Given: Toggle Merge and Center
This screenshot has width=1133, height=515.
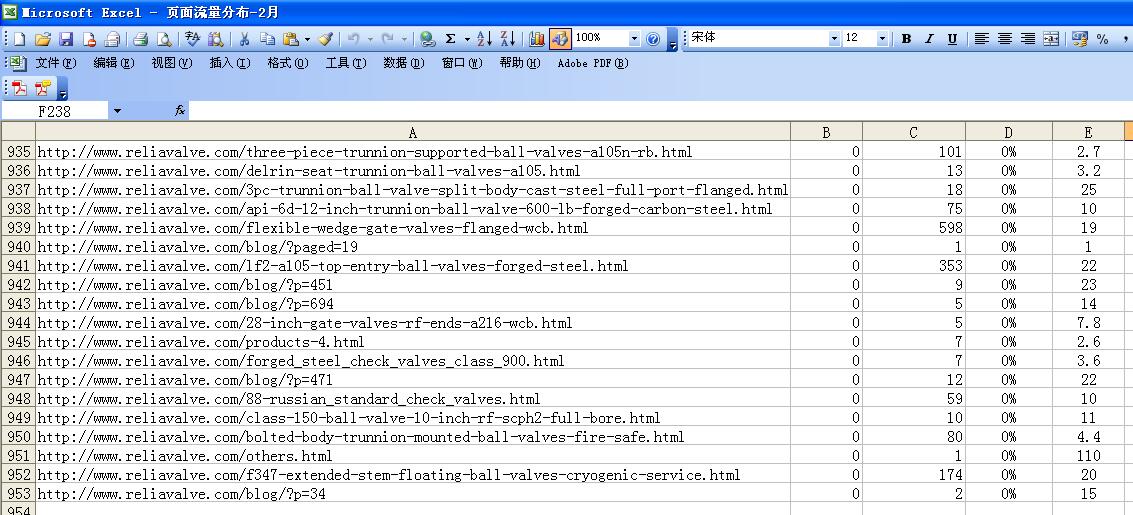Looking at the screenshot, I should pos(1051,39).
